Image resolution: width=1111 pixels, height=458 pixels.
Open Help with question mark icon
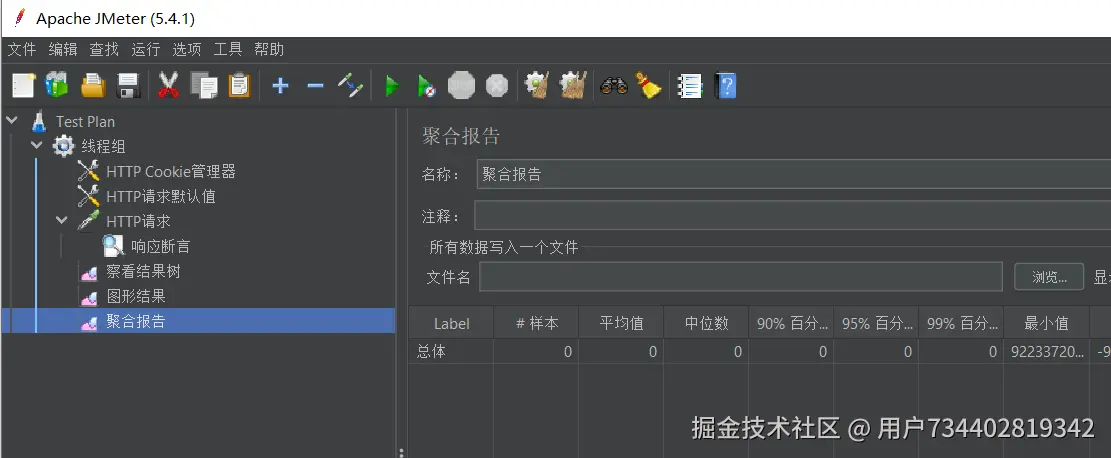(x=726, y=86)
